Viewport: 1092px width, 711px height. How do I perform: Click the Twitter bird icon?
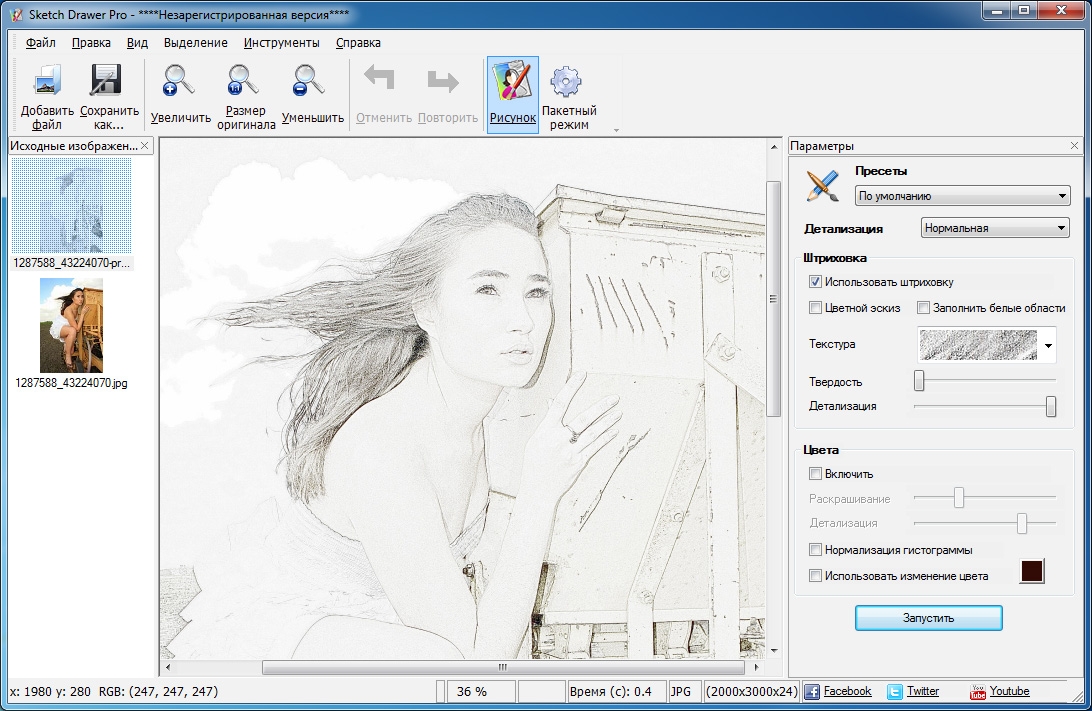tap(894, 692)
